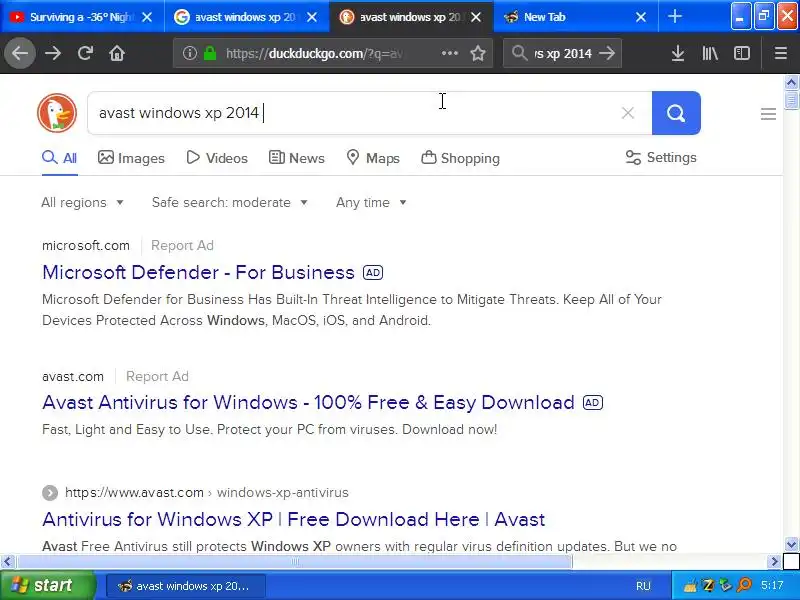
Task: Select avast windows xp taskbar button
Action: click(x=186, y=586)
